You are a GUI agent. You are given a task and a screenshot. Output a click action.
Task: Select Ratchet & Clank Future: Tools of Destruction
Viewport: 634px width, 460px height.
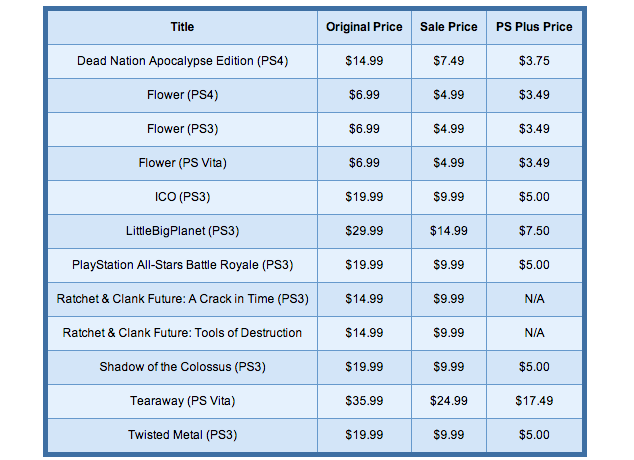click(182, 333)
